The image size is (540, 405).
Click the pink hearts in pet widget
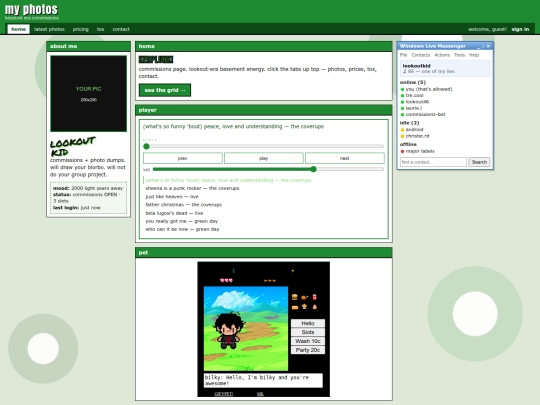click(x=226, y=280)
